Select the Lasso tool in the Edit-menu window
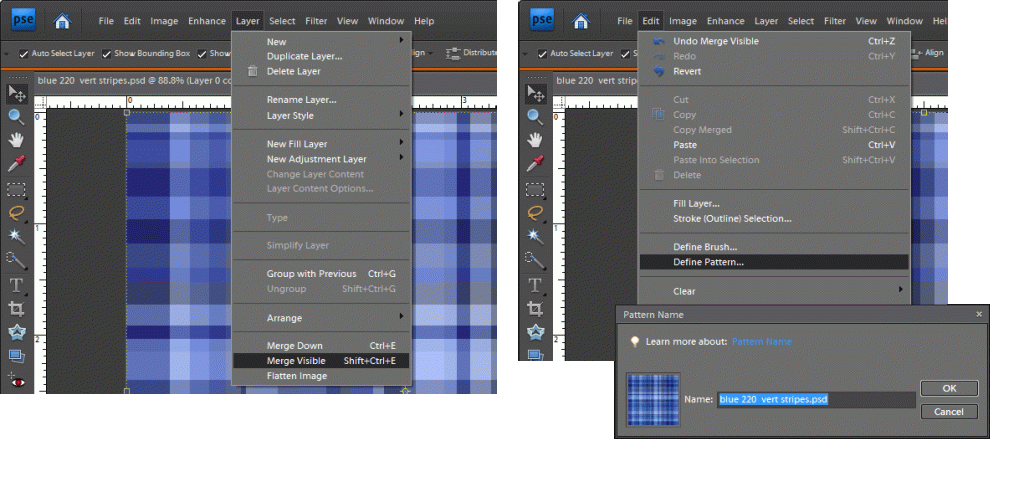Screen dimensions: 1024x482 click(536, 213)
